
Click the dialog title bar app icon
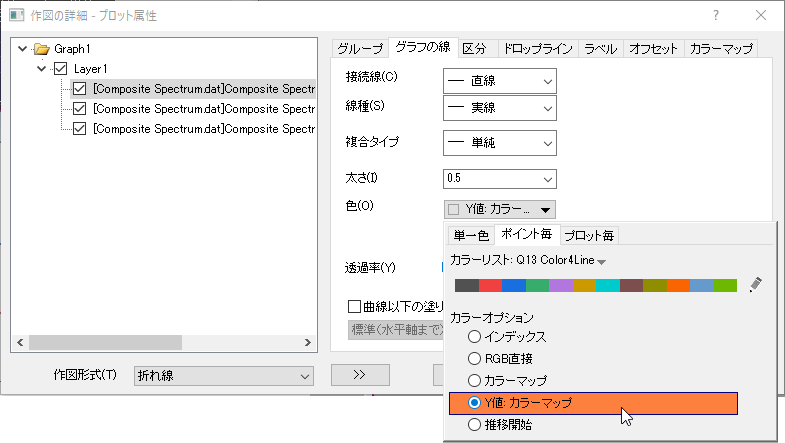(x=17, y=15)
